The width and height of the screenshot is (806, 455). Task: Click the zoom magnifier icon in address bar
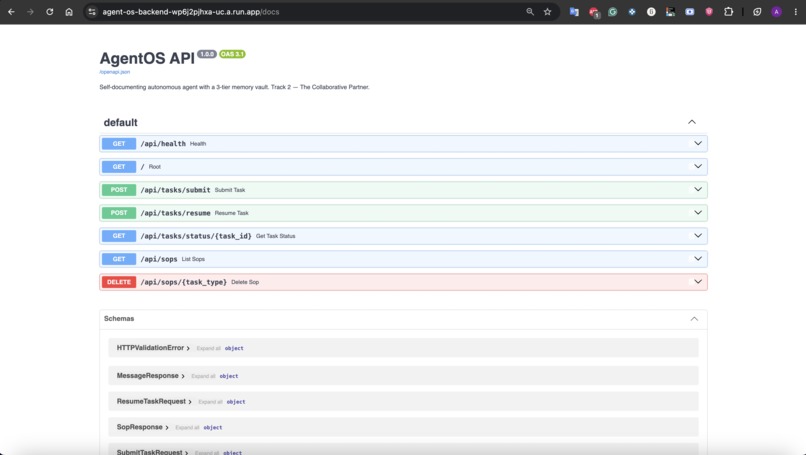click(530, 11)
